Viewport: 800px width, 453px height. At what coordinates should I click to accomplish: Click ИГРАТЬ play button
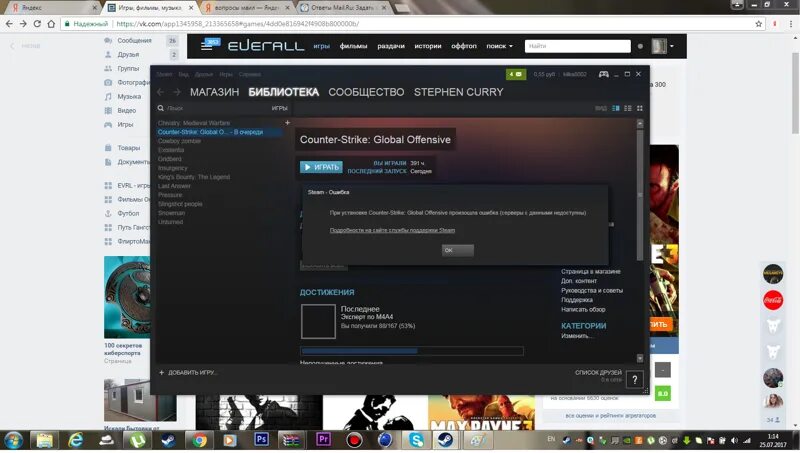[x=321, y=167]
